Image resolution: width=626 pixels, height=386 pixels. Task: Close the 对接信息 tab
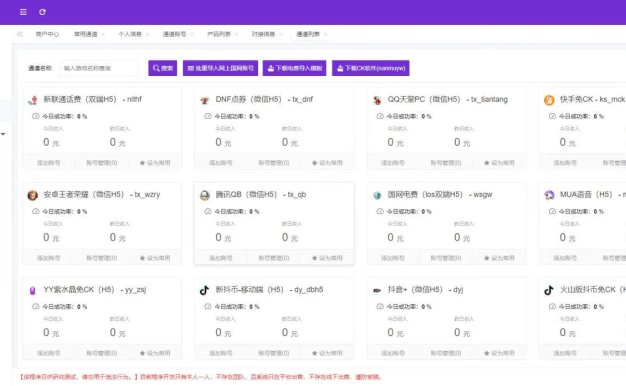[281, 35]
